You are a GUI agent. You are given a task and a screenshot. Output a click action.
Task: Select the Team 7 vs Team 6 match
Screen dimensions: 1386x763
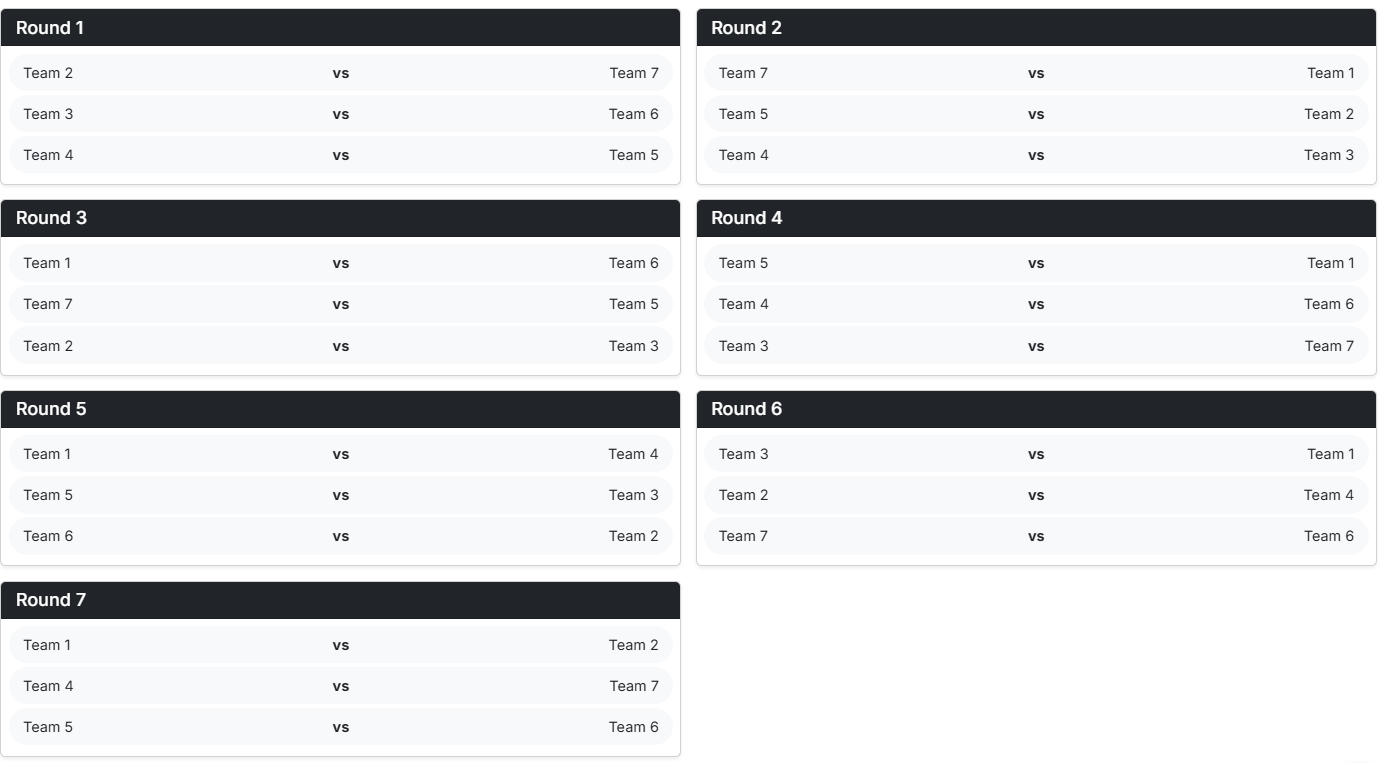[x=1037, y=535]
